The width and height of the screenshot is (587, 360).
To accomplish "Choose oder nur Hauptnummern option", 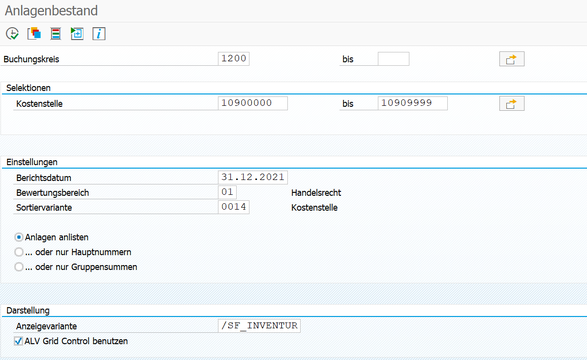I will 19,252.
